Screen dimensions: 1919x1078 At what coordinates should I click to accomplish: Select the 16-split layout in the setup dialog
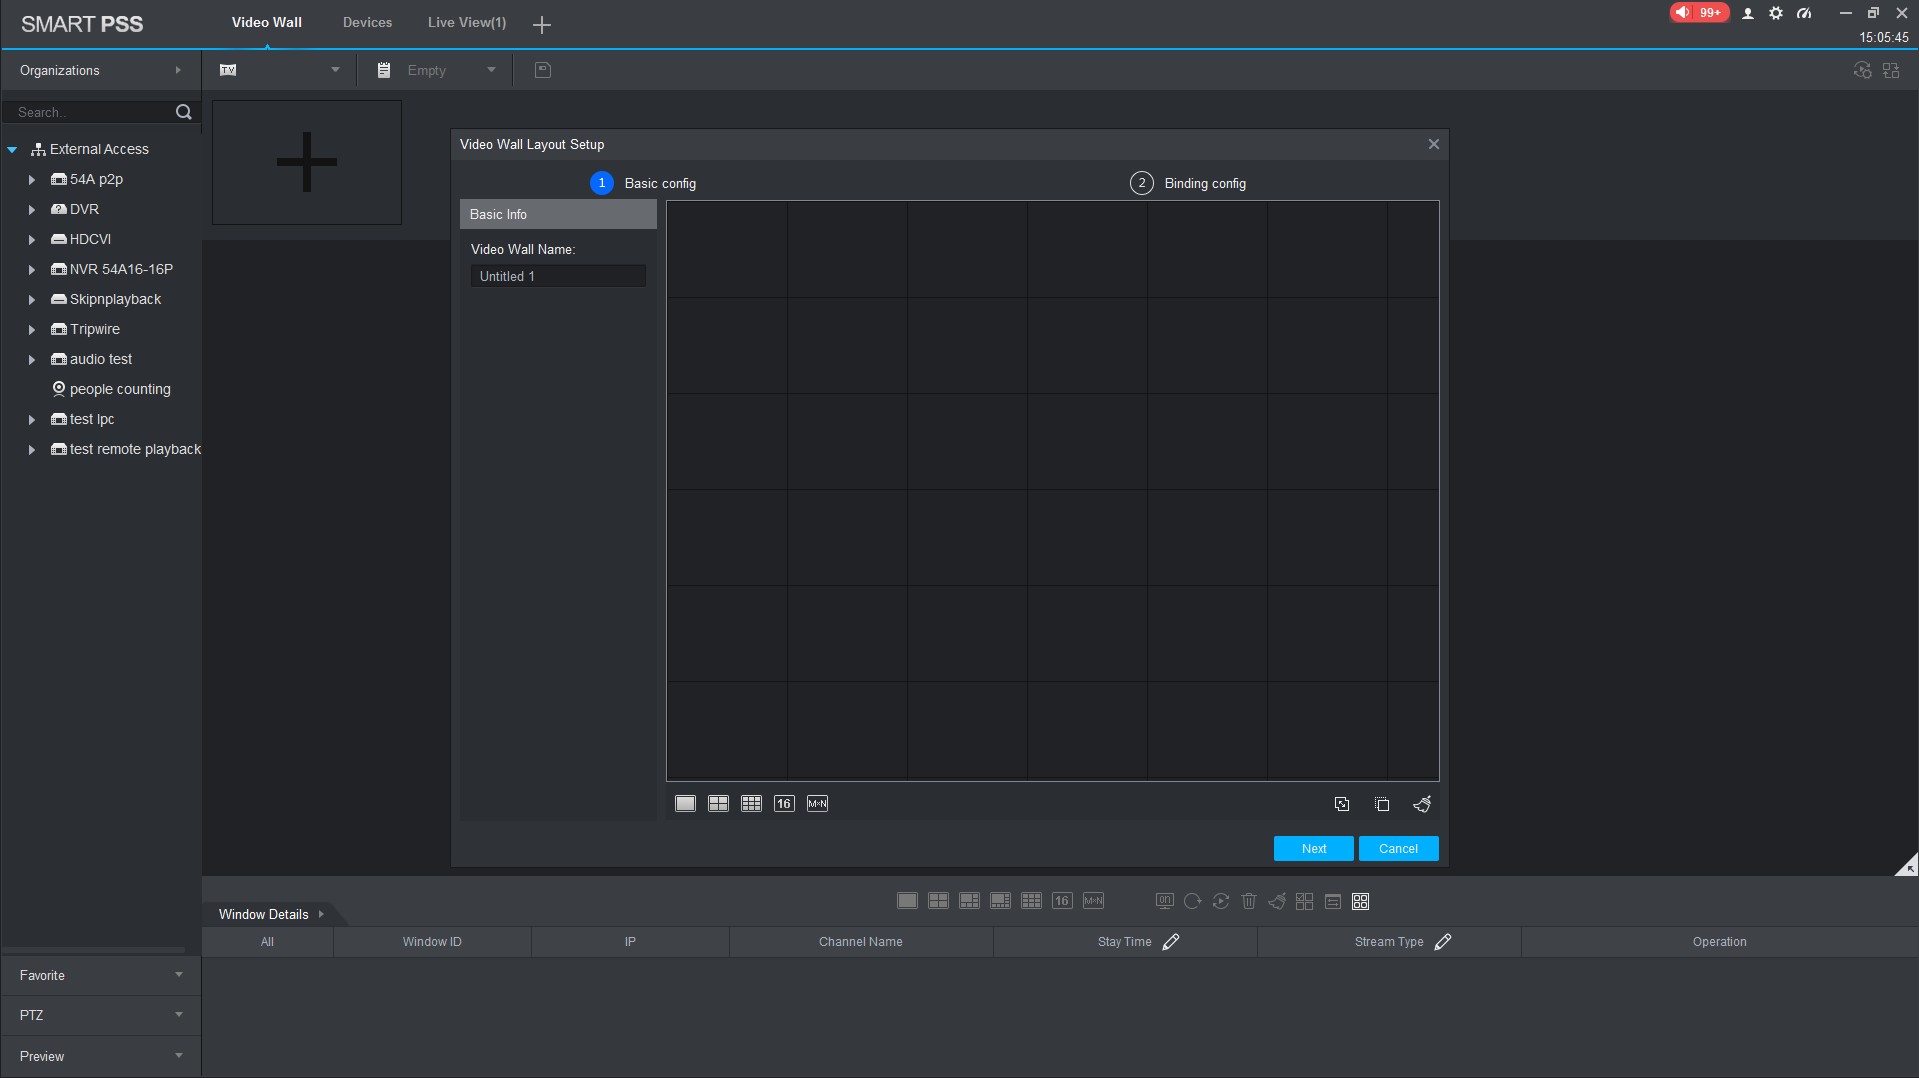click(x=784, y=804)
